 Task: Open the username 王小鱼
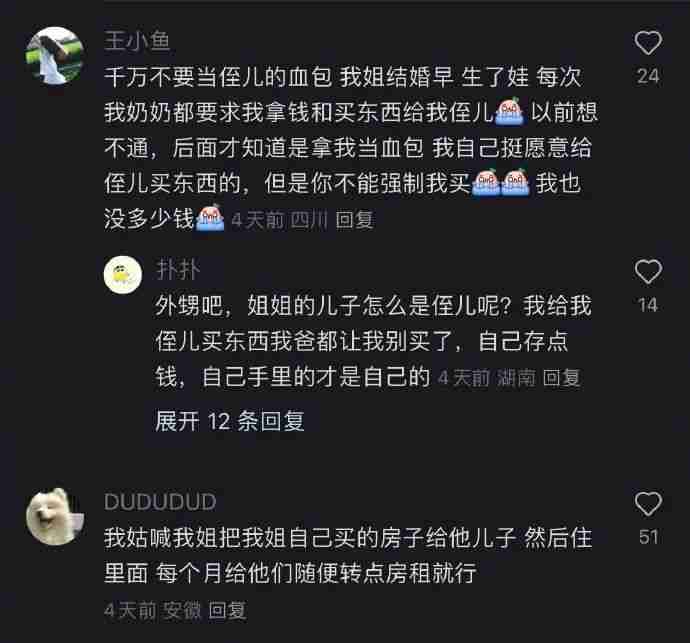137,41
